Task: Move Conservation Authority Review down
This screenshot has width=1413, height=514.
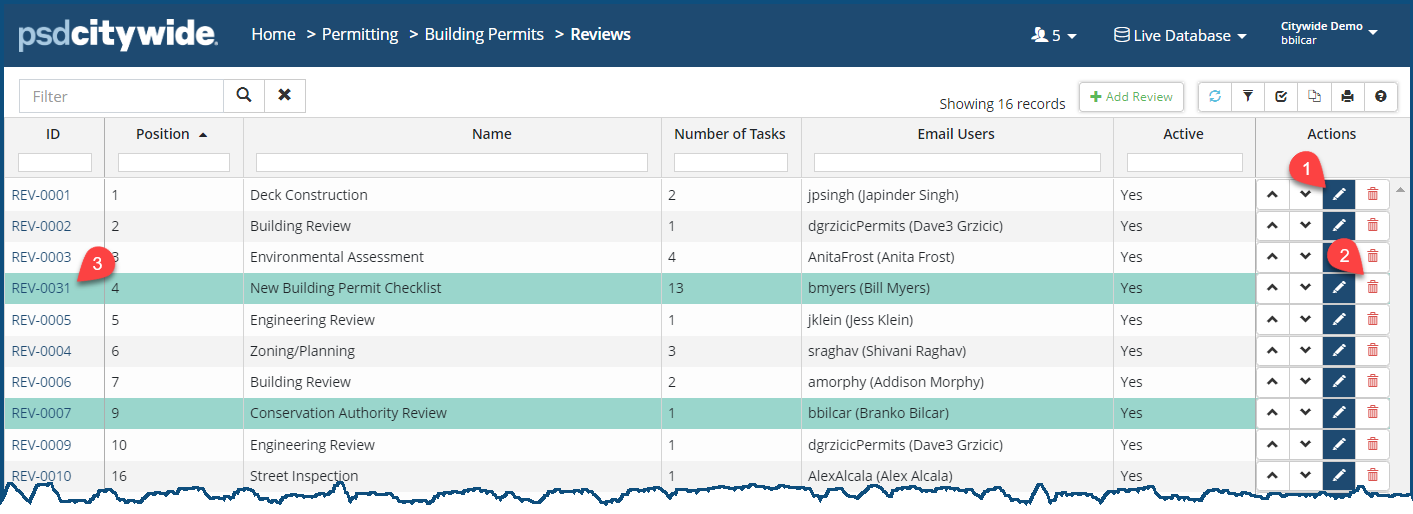Action: [x=1305, y=413]
